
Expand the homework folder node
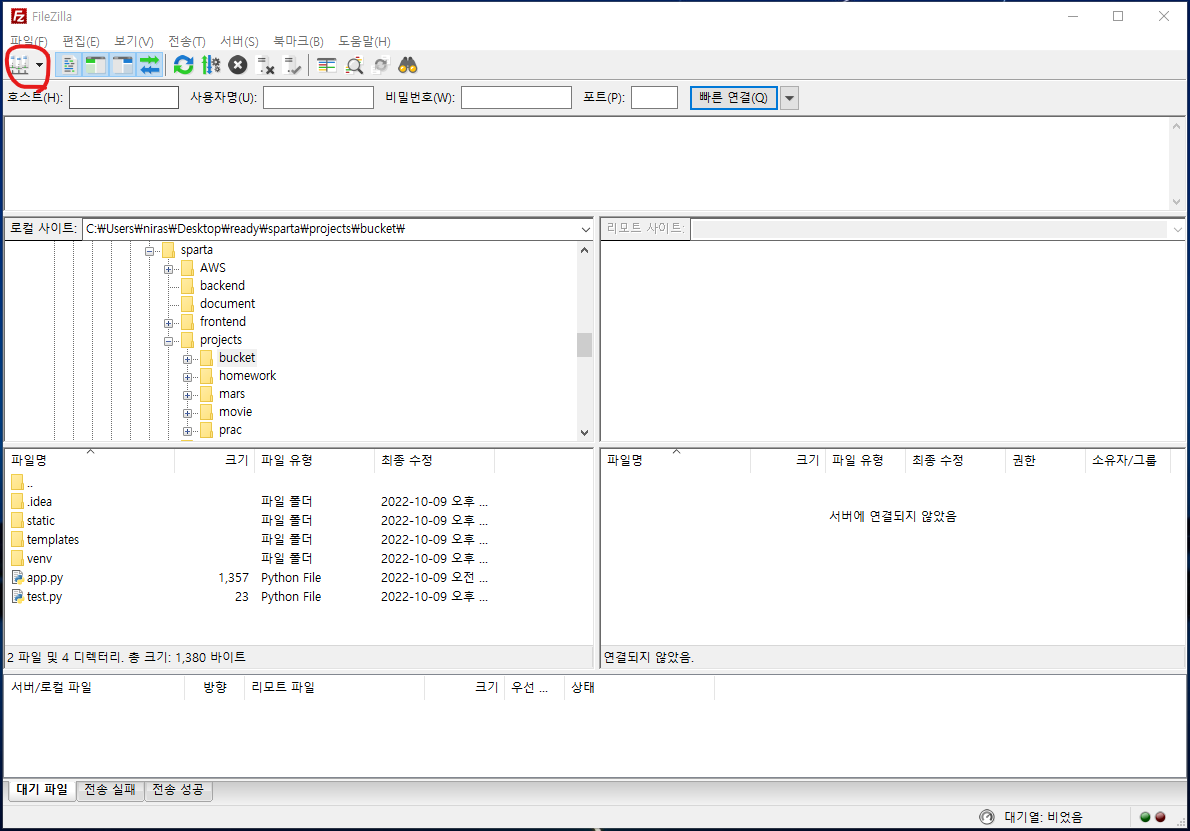coord(187,377)
